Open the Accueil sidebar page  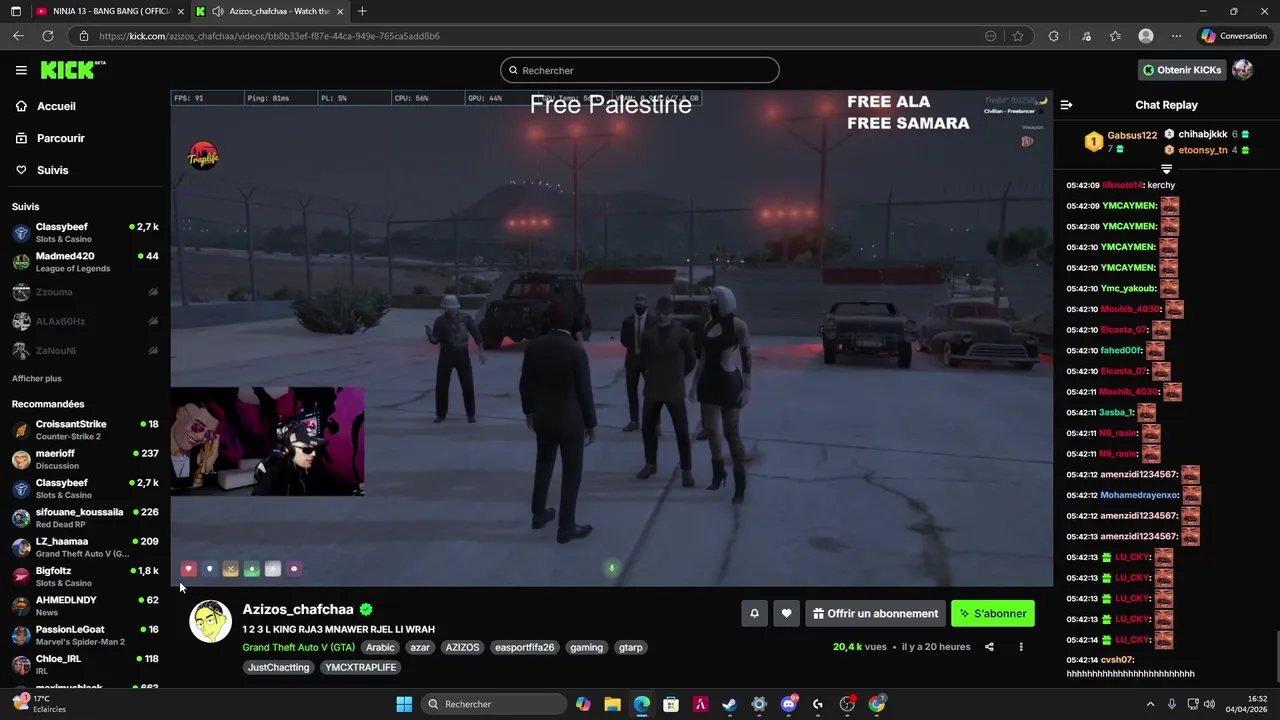[x=56, y=106]
